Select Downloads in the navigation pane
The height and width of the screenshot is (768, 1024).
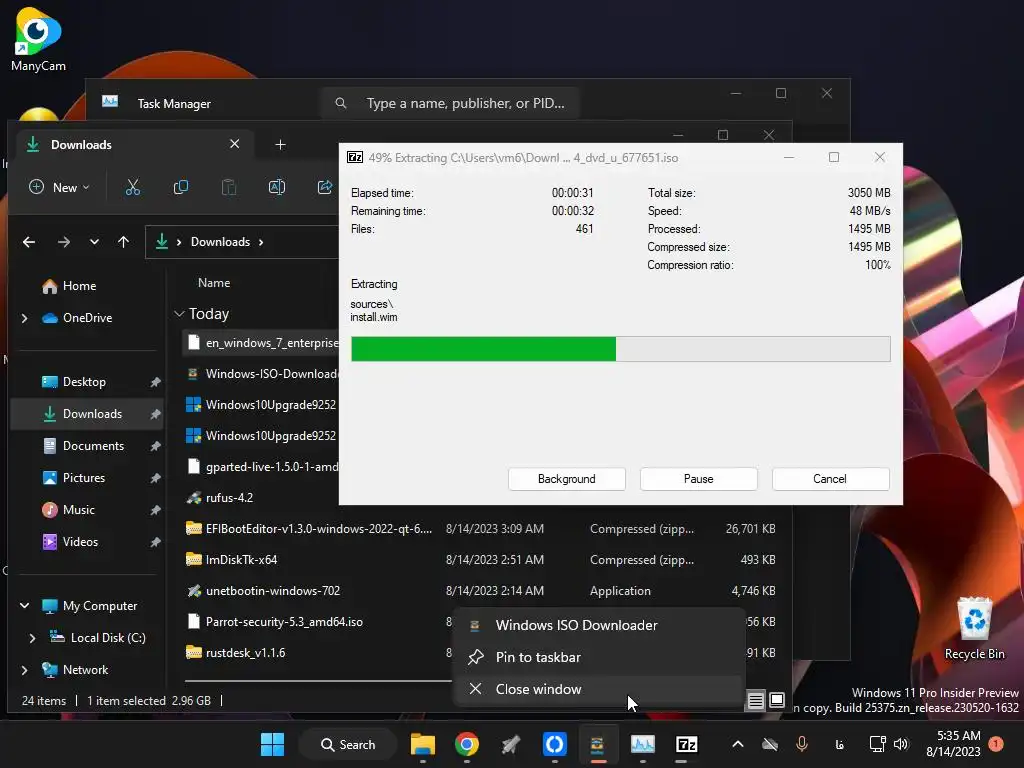[85, 414]
